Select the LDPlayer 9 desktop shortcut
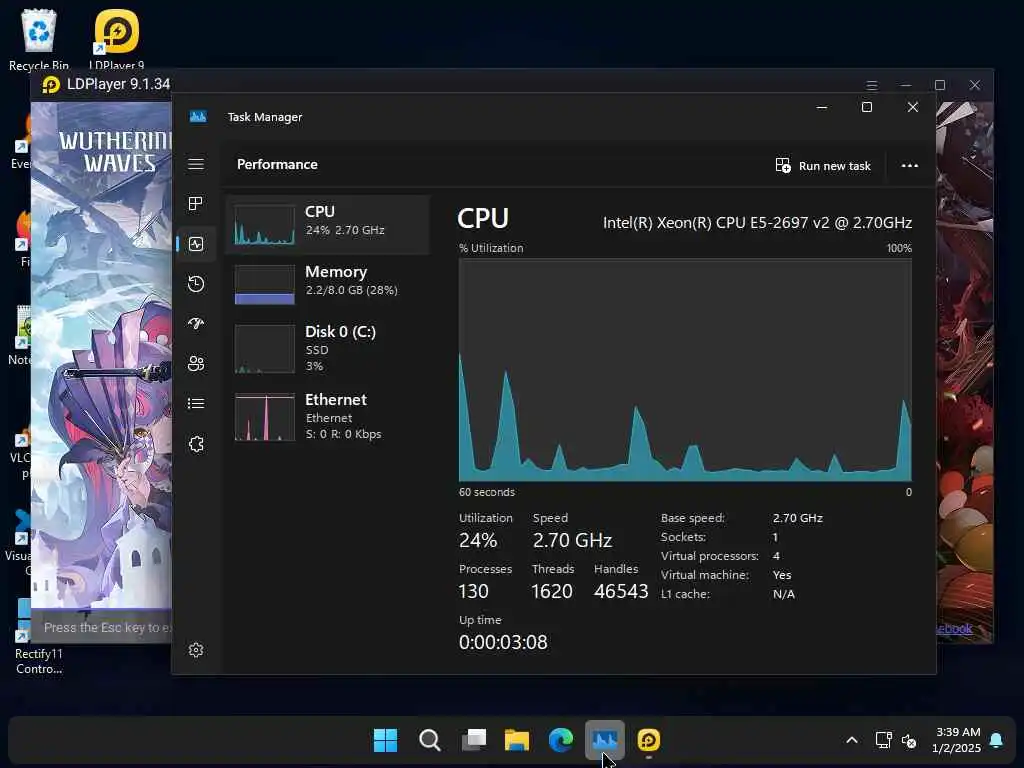The height and width of the screenshot is (768, 1024). (116, 39)
